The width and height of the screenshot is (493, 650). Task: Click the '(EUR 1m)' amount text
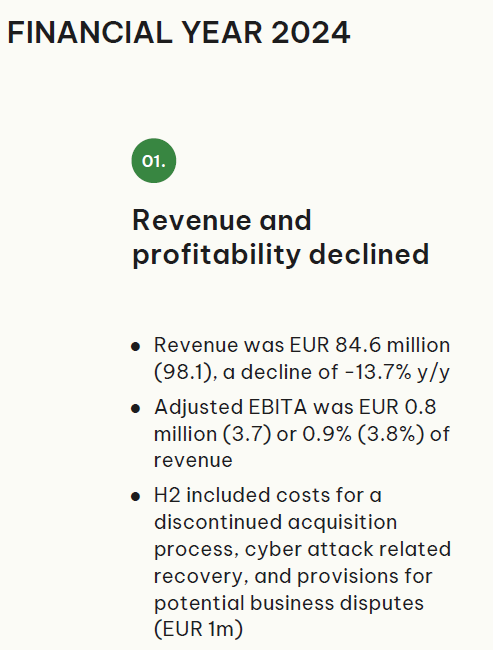coord(198,629)
